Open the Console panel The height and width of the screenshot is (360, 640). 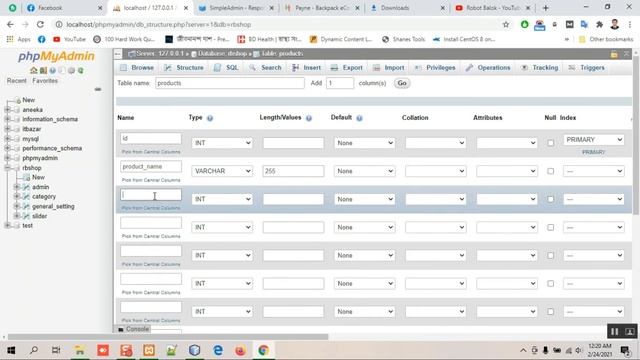point(133,329)
